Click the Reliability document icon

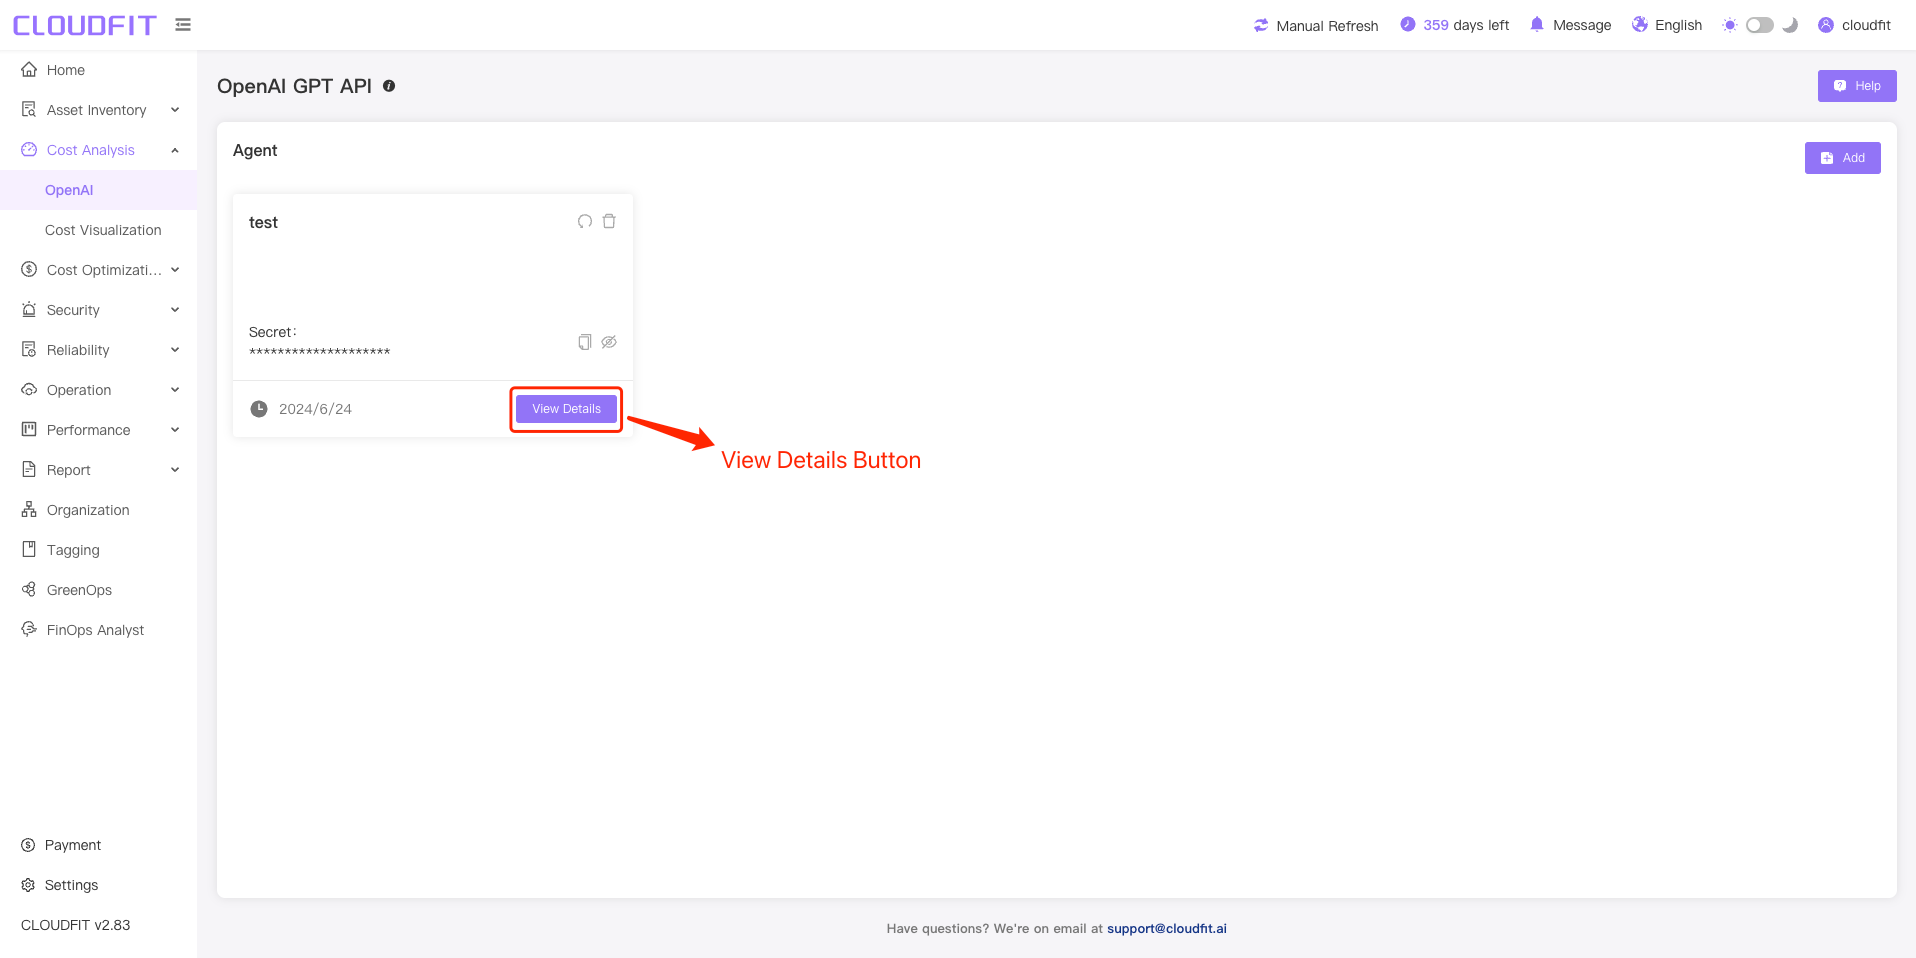tap(29, 350)
